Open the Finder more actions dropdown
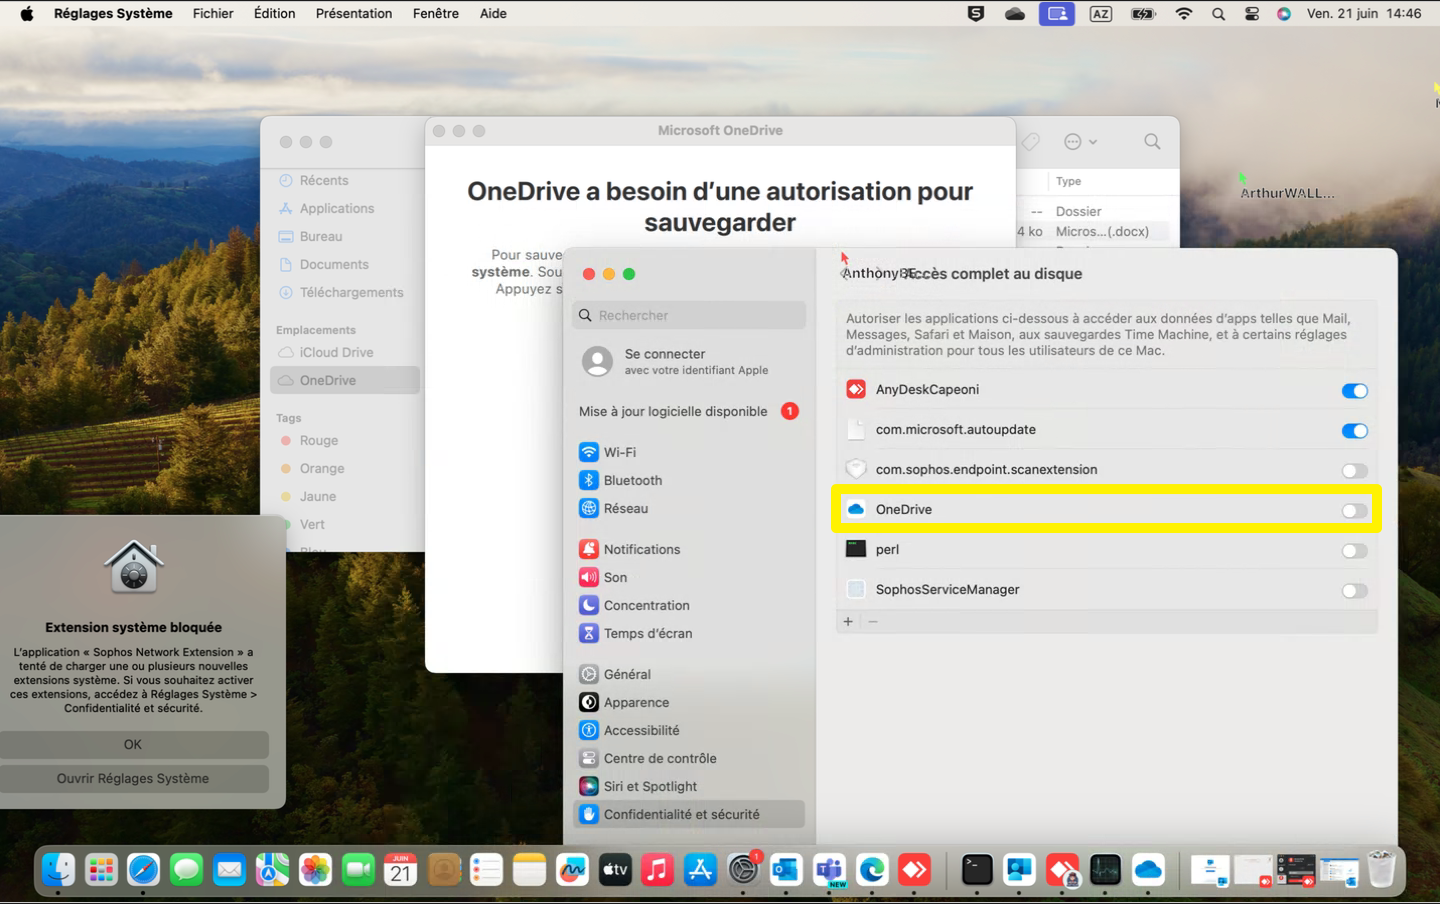Viewport: 1440px width, 904px height. [x=1081, y=142]
